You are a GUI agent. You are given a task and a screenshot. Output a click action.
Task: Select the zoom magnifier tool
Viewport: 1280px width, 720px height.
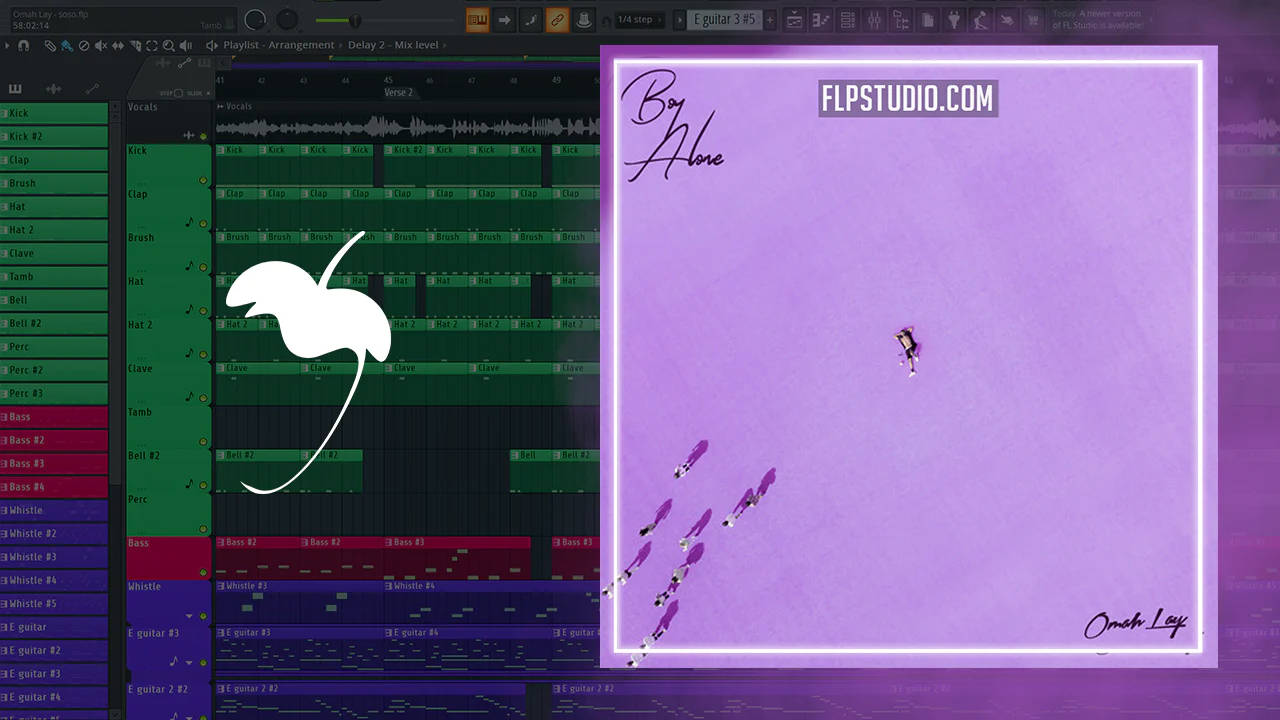(x=169, y=45)
